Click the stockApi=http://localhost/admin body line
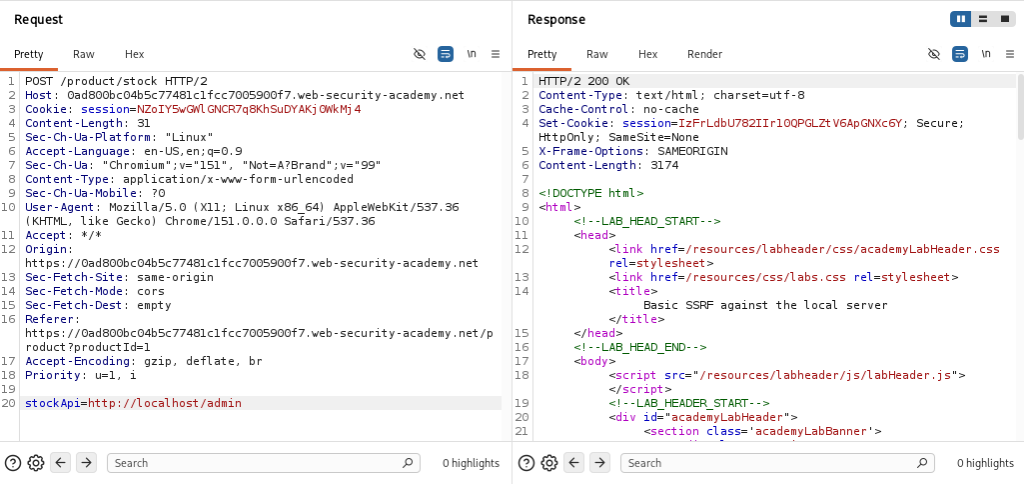 click(x=133, y=403)
